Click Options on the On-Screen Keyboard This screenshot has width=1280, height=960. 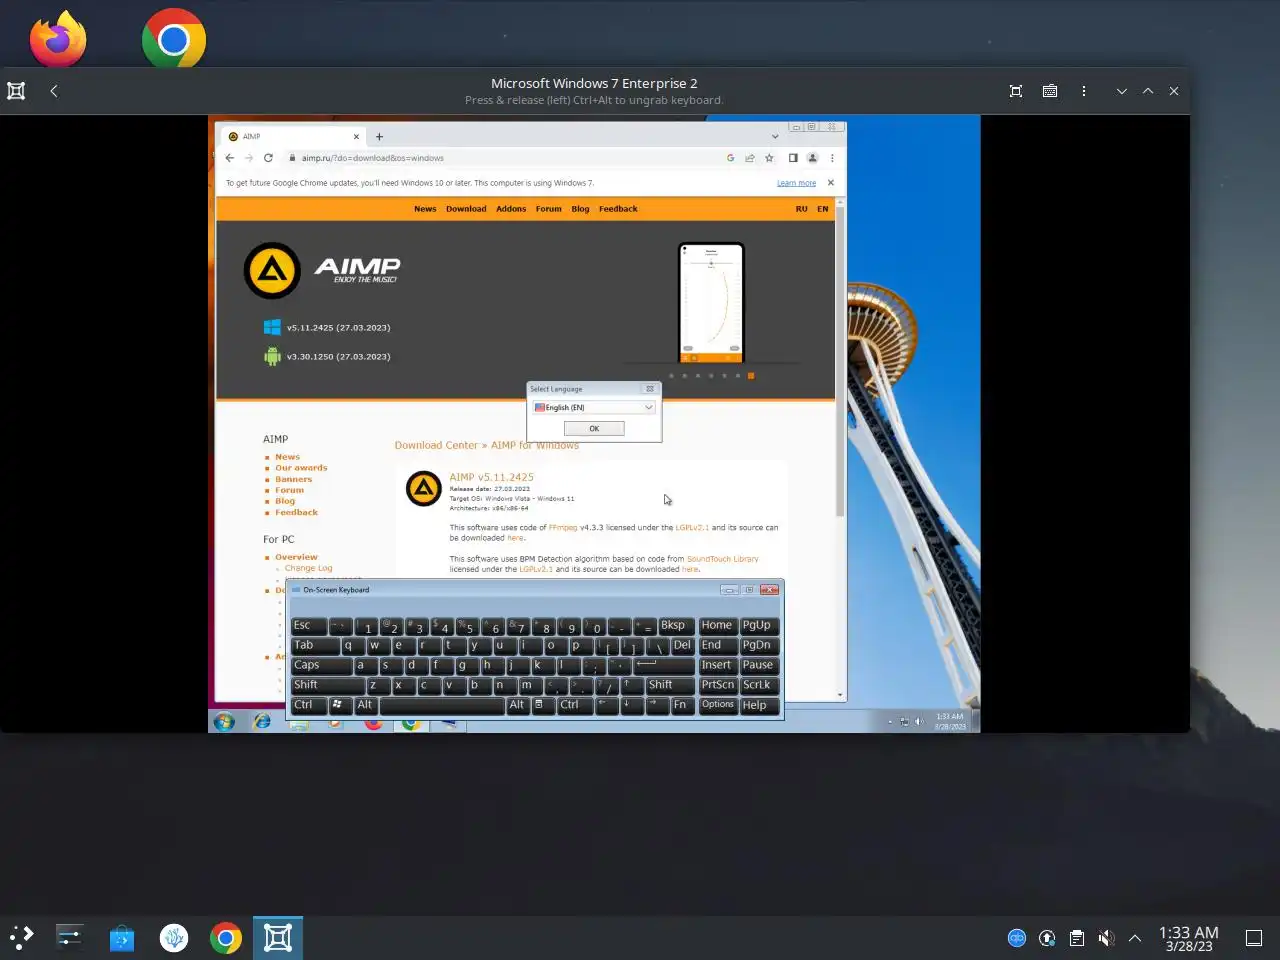[x=718, y=705]
